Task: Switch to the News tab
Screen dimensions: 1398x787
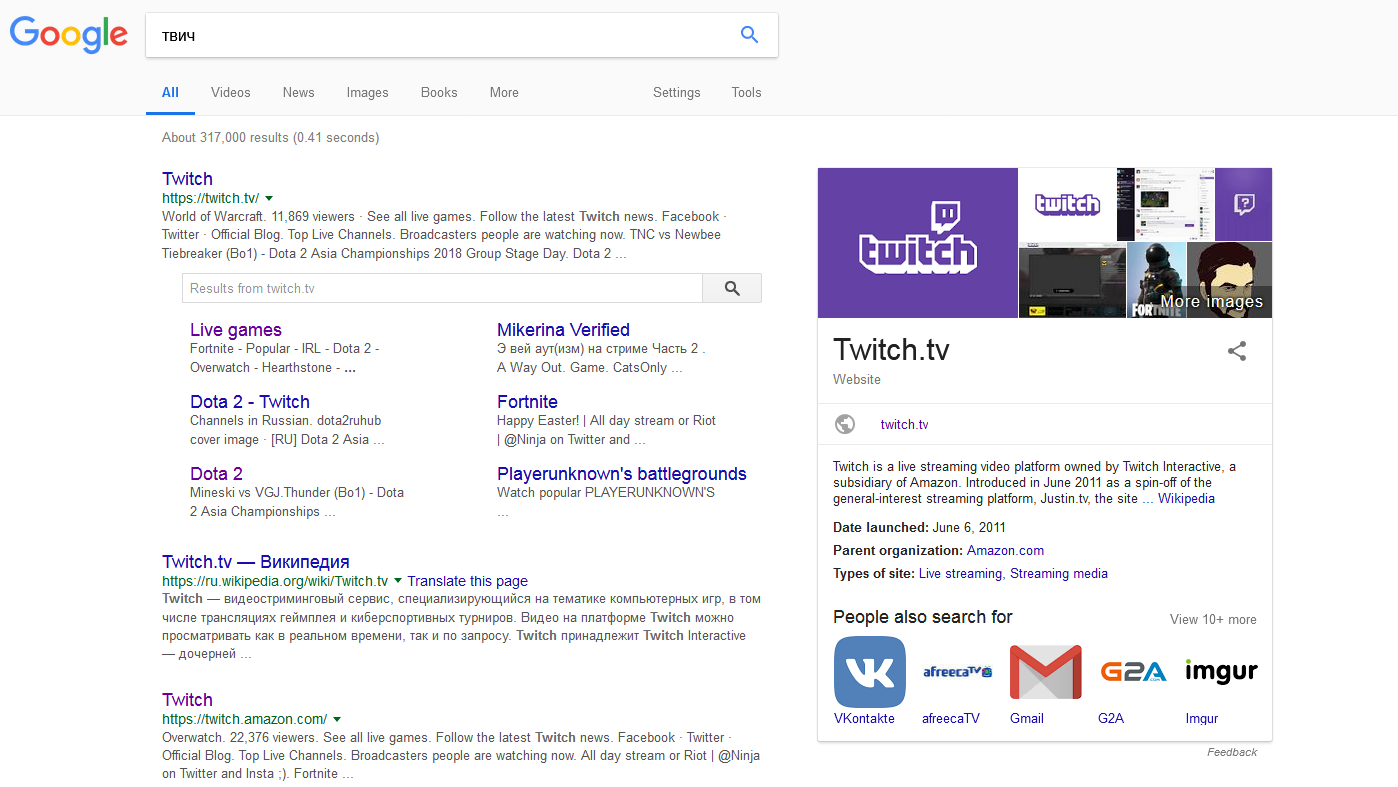Action: [298, 92]
